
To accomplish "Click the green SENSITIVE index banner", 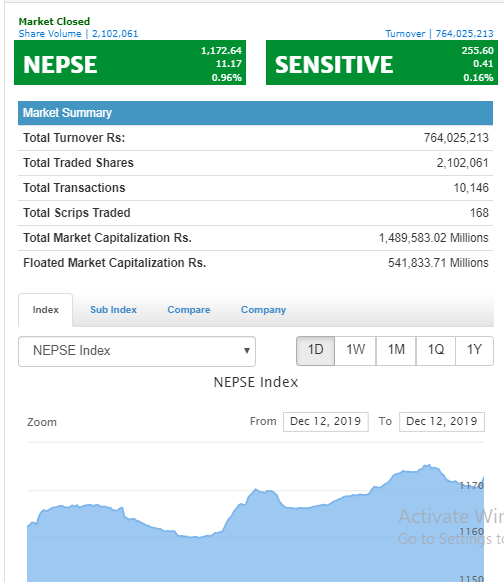I will (382, 63).
